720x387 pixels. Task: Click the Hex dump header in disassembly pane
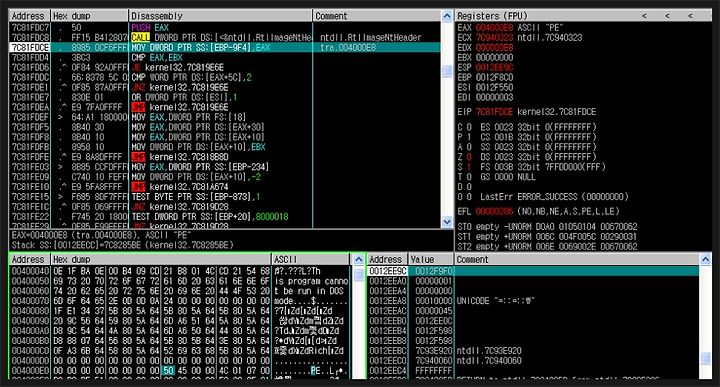click(90, 16)
